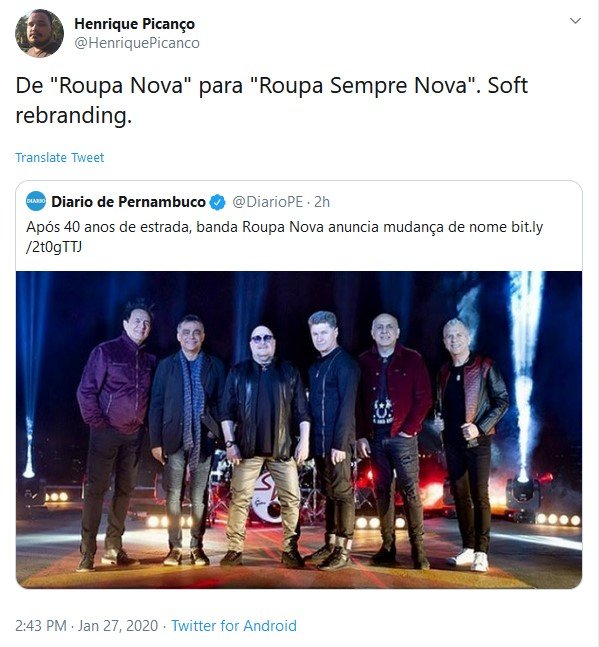Click the 2h timestamp on quoted tweet
599x647 pixels.
coord(322,202)
